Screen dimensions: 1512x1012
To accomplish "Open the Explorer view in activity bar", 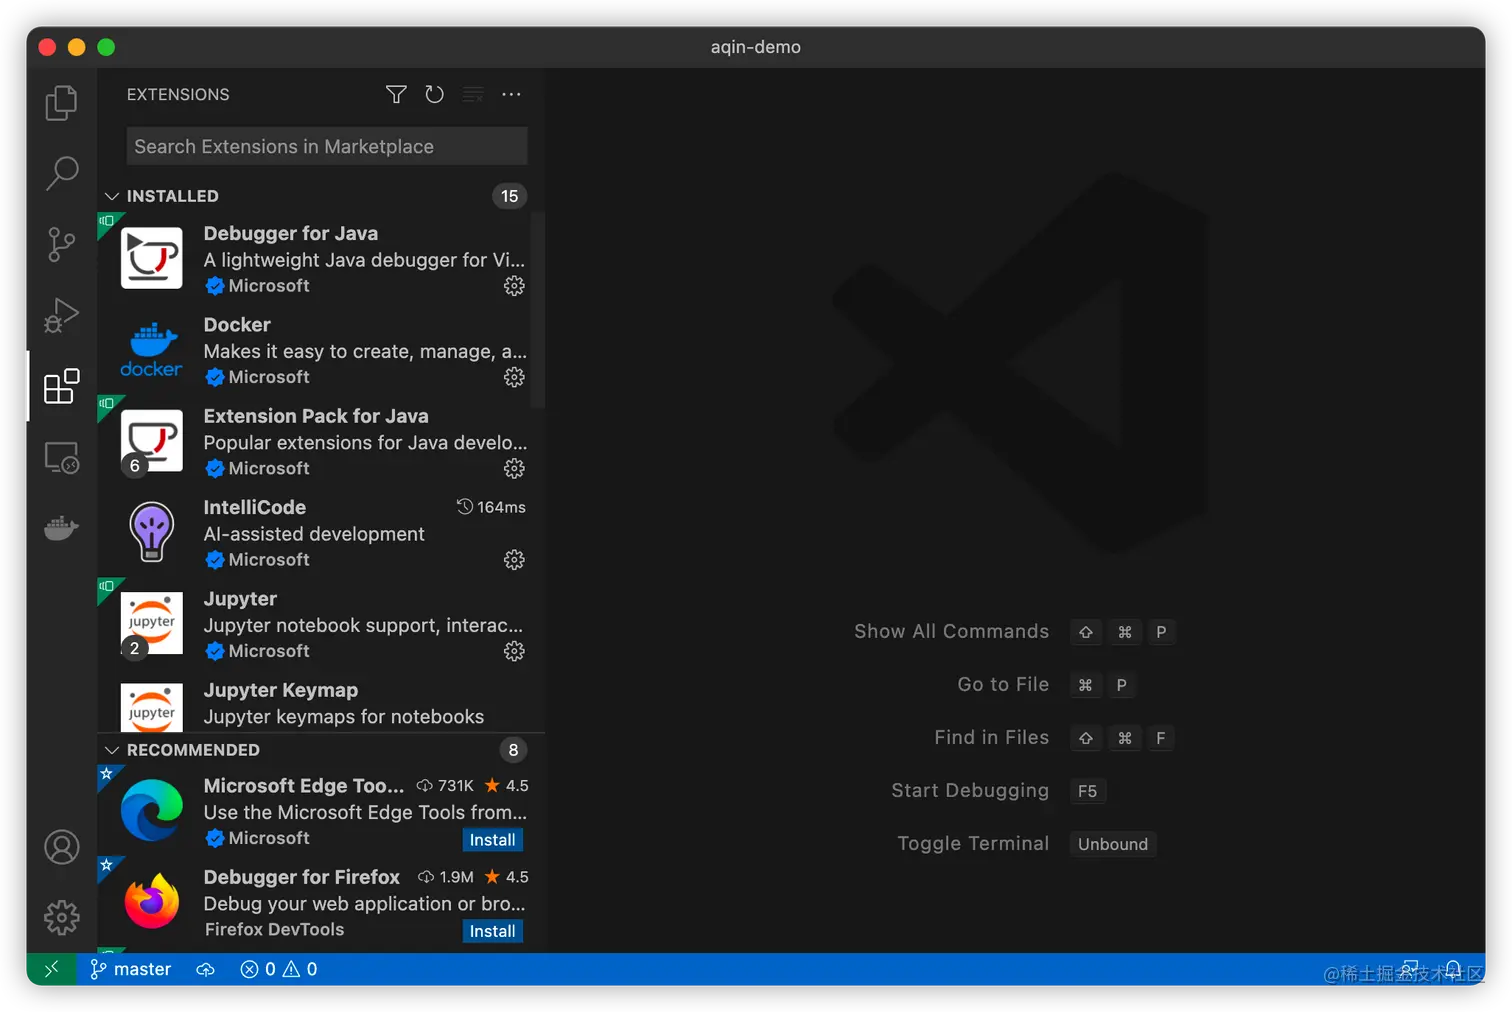I will [x=61, y=102].
